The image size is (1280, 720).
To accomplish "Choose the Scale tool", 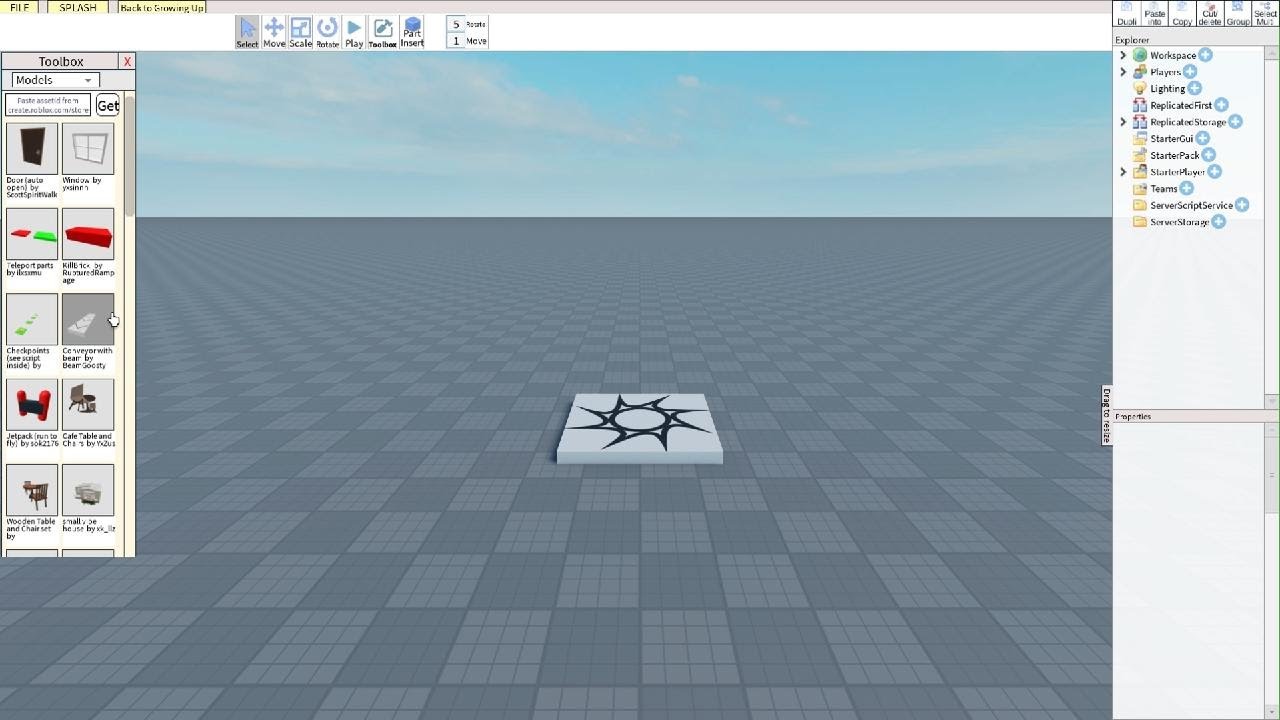I will (301, 32).
